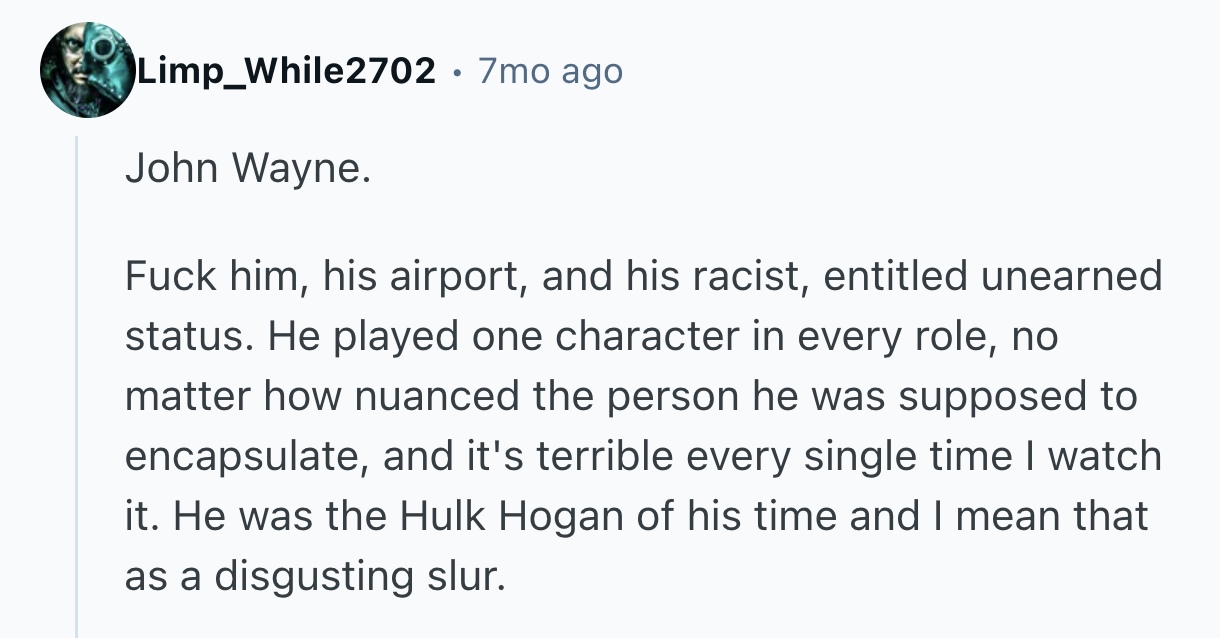Screen dimensions: 1220x638
Task: Click the "John Wayne." text line
Action: pos(247,168)
